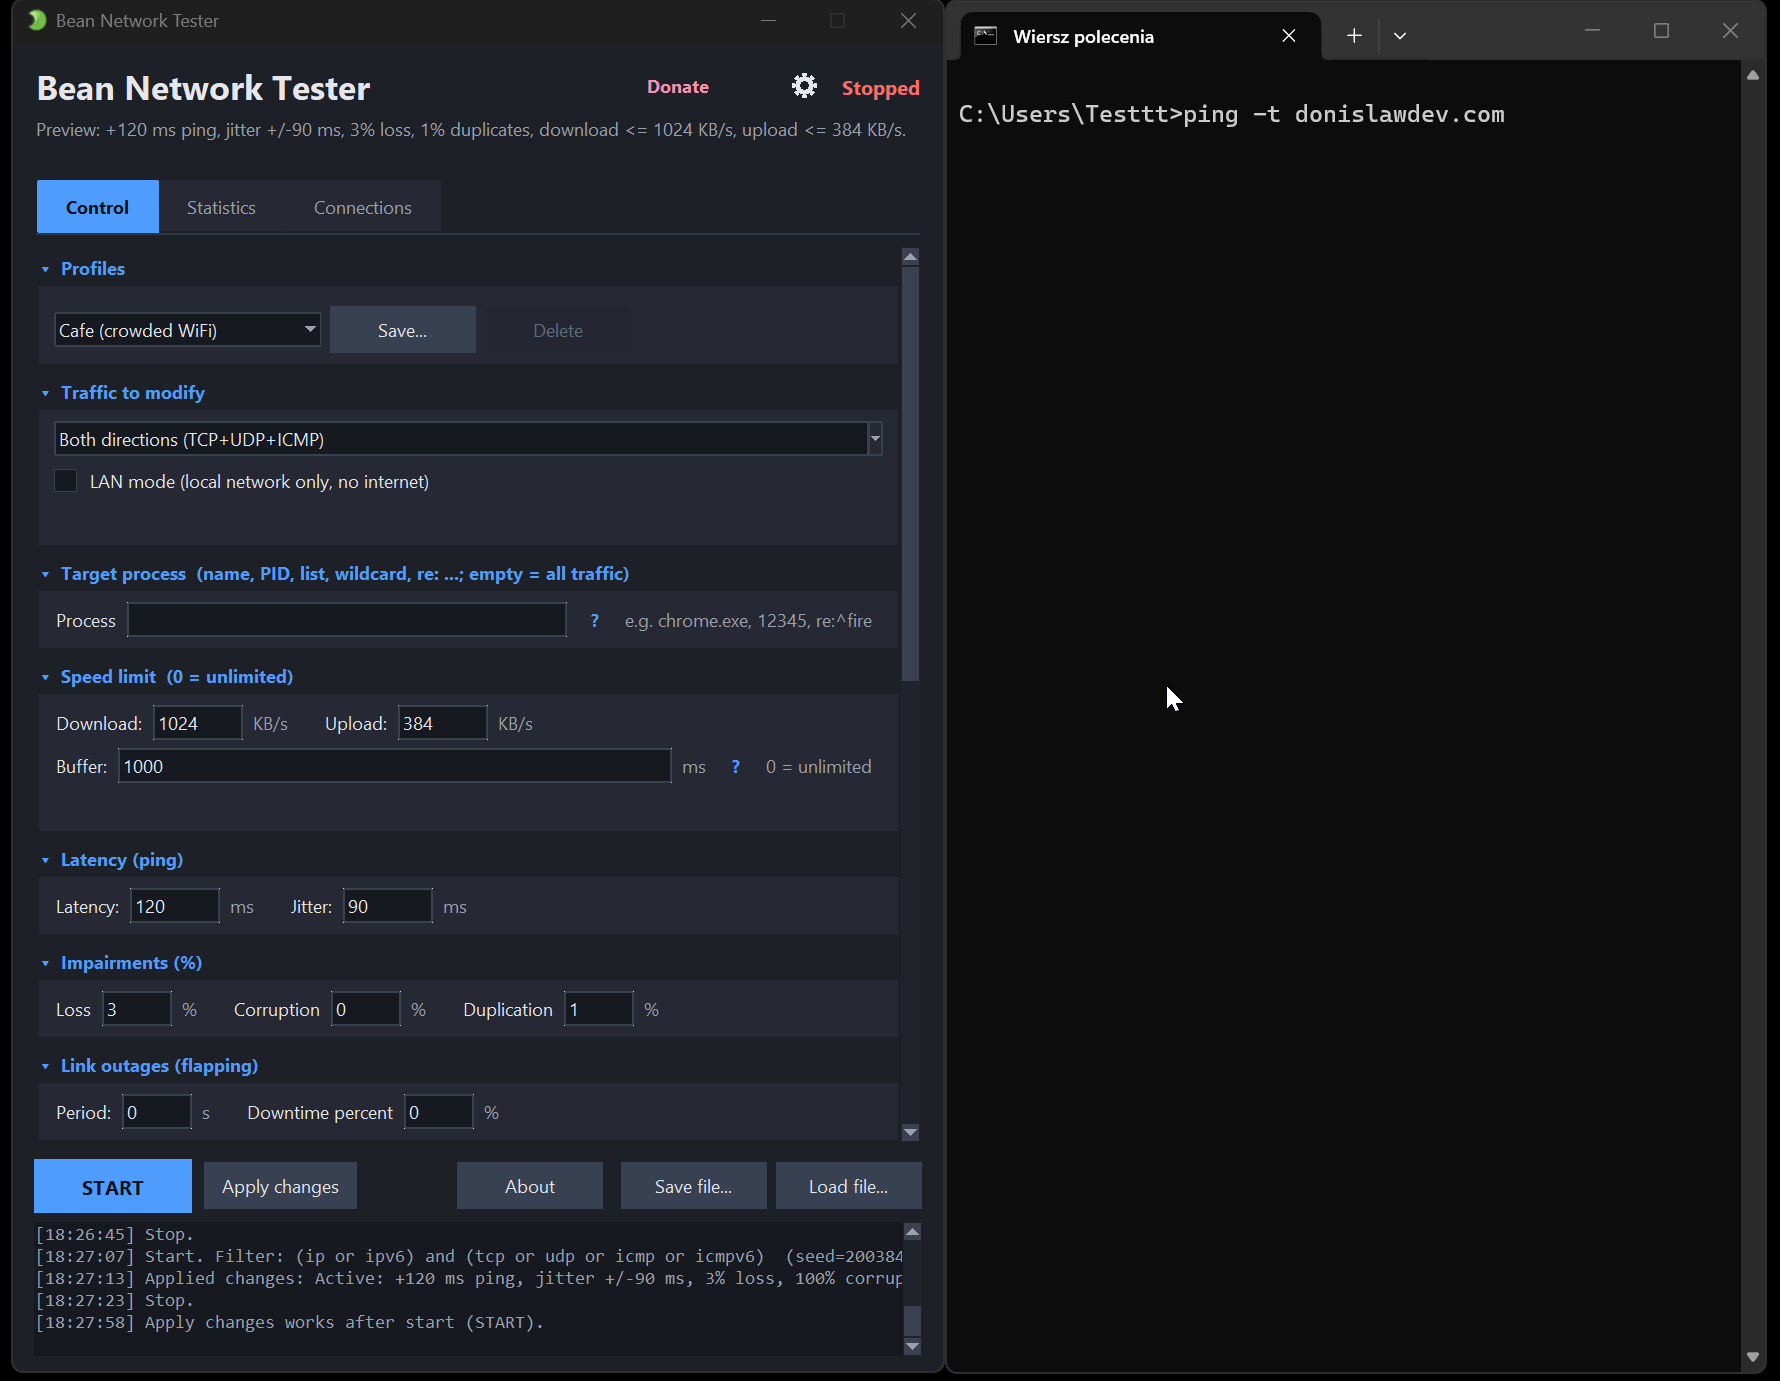Open the terminal profiles dropdown chevron

point(1400,36)
